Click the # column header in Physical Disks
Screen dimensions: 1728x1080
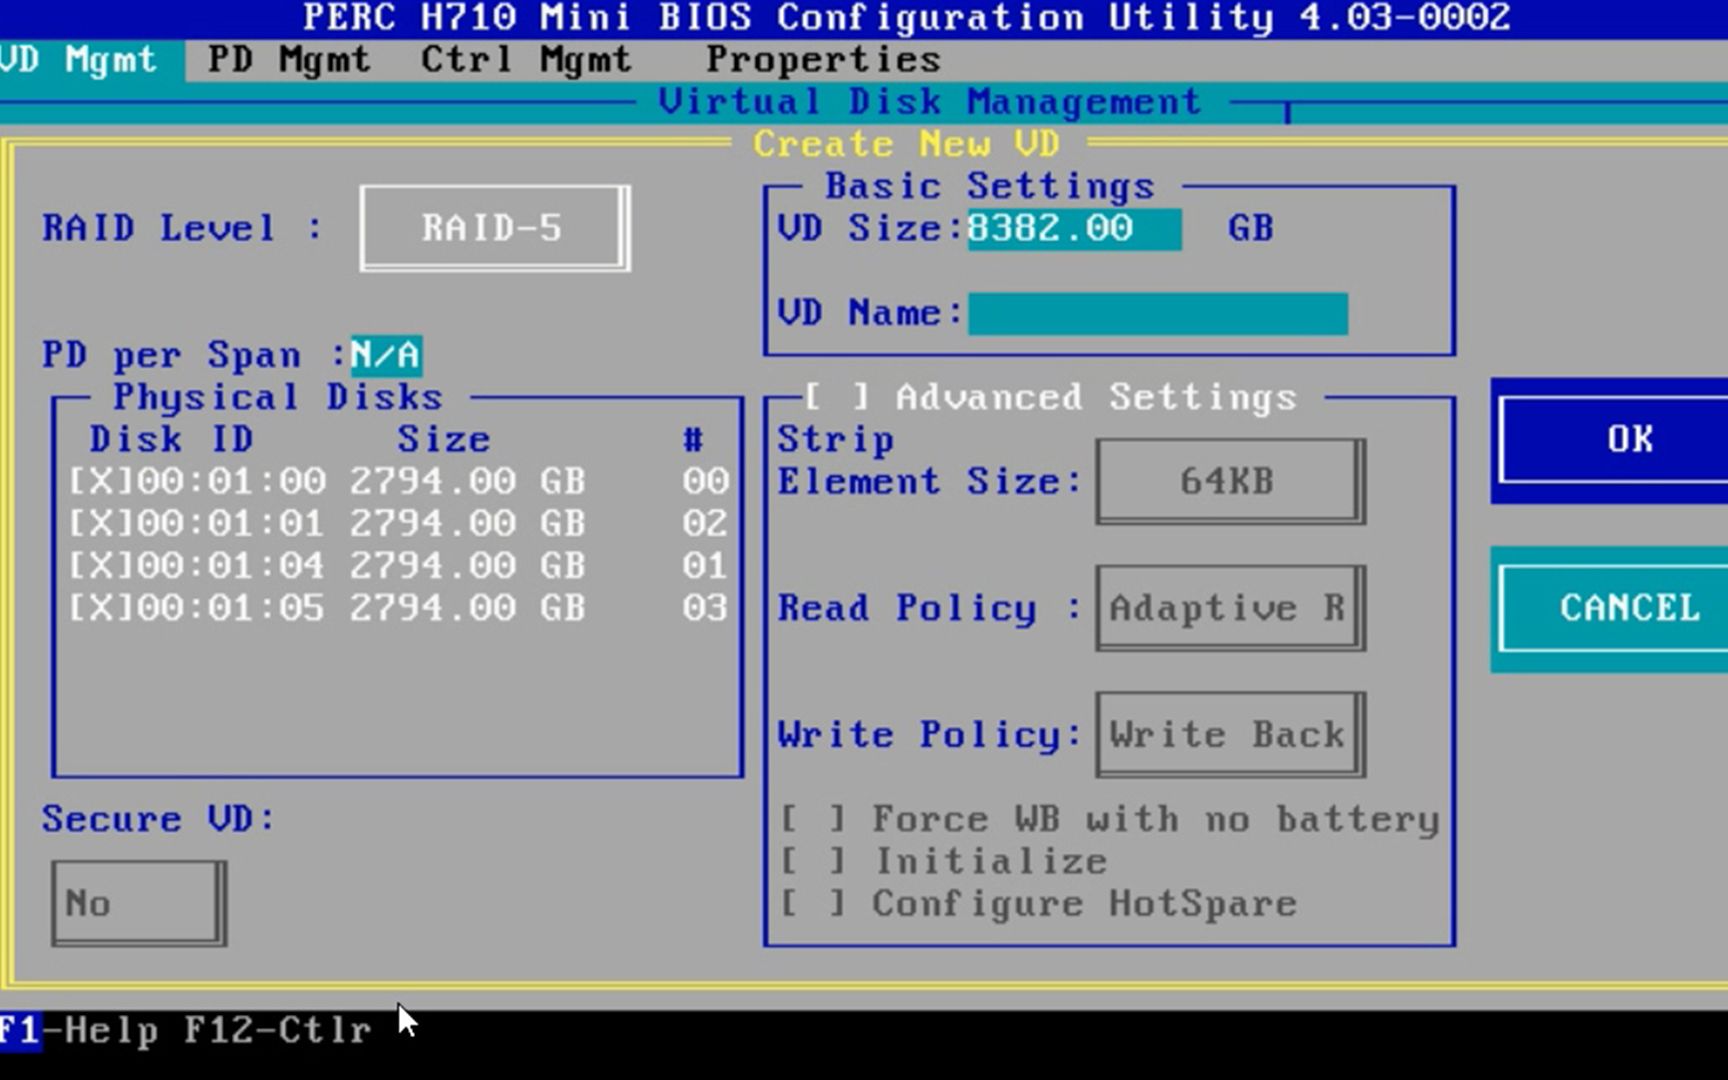(x=693, y=440)
